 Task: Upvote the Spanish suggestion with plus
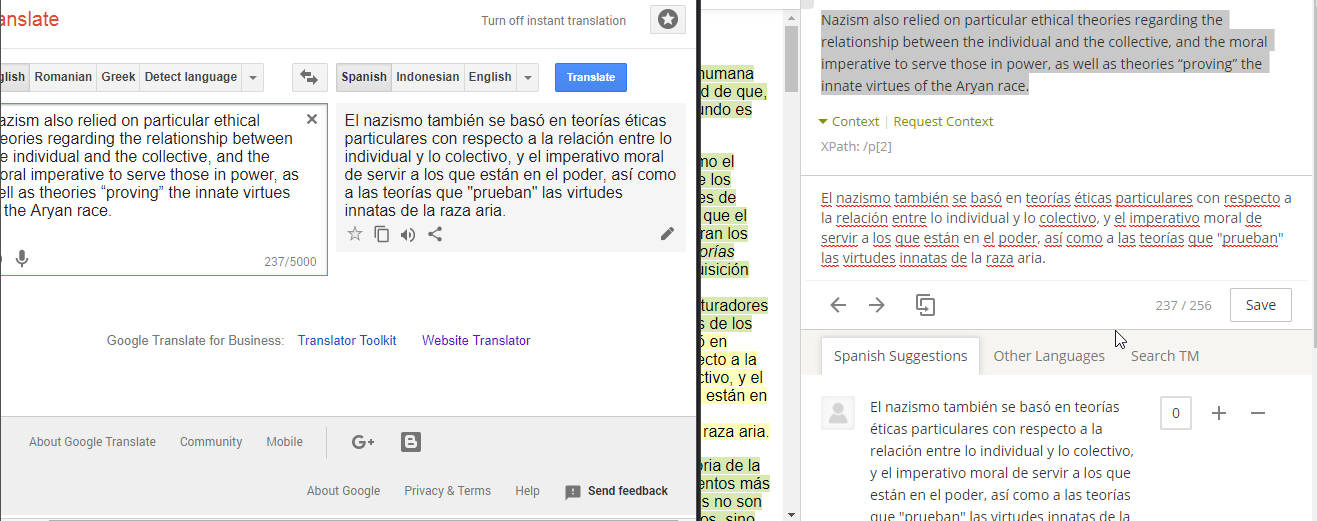(x=1219, y=413)
